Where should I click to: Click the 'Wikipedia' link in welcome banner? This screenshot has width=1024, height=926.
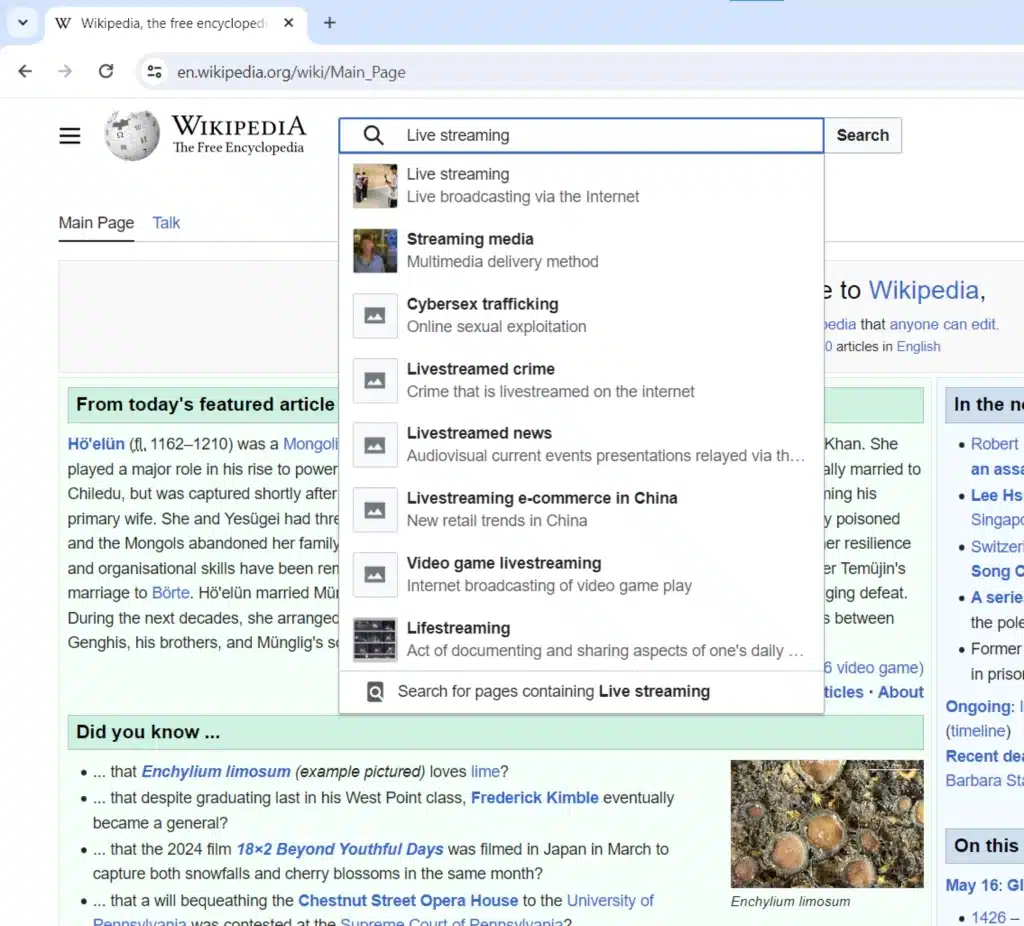tap(923, 291)
